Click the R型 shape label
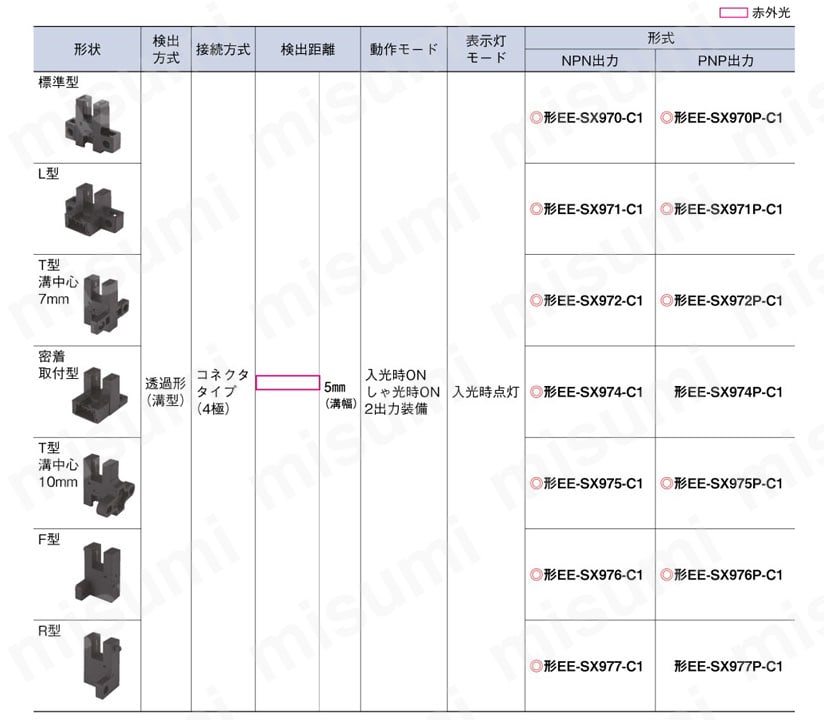824x720 pixels. (x=49, y=631)
